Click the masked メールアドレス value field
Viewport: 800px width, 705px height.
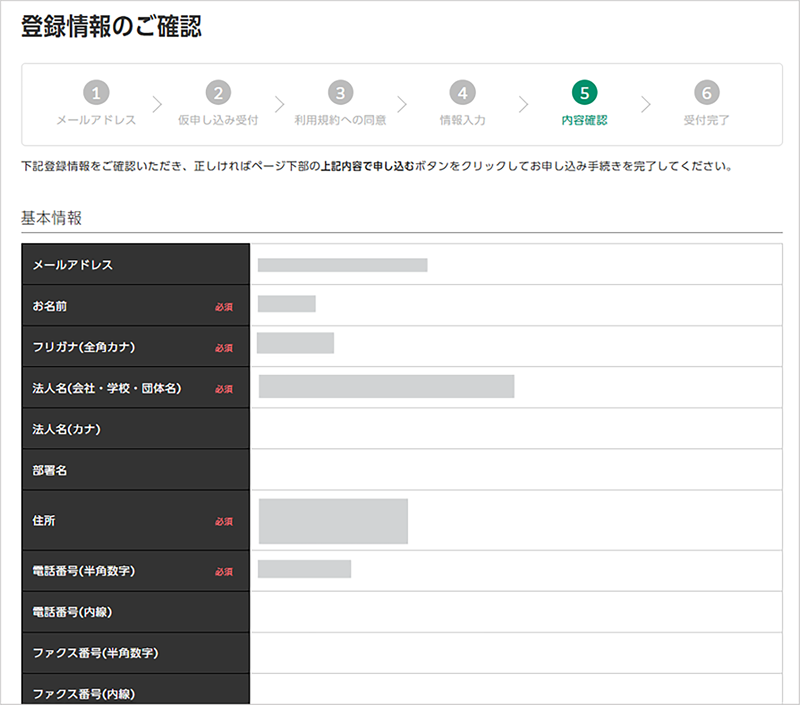click(342, 265)
